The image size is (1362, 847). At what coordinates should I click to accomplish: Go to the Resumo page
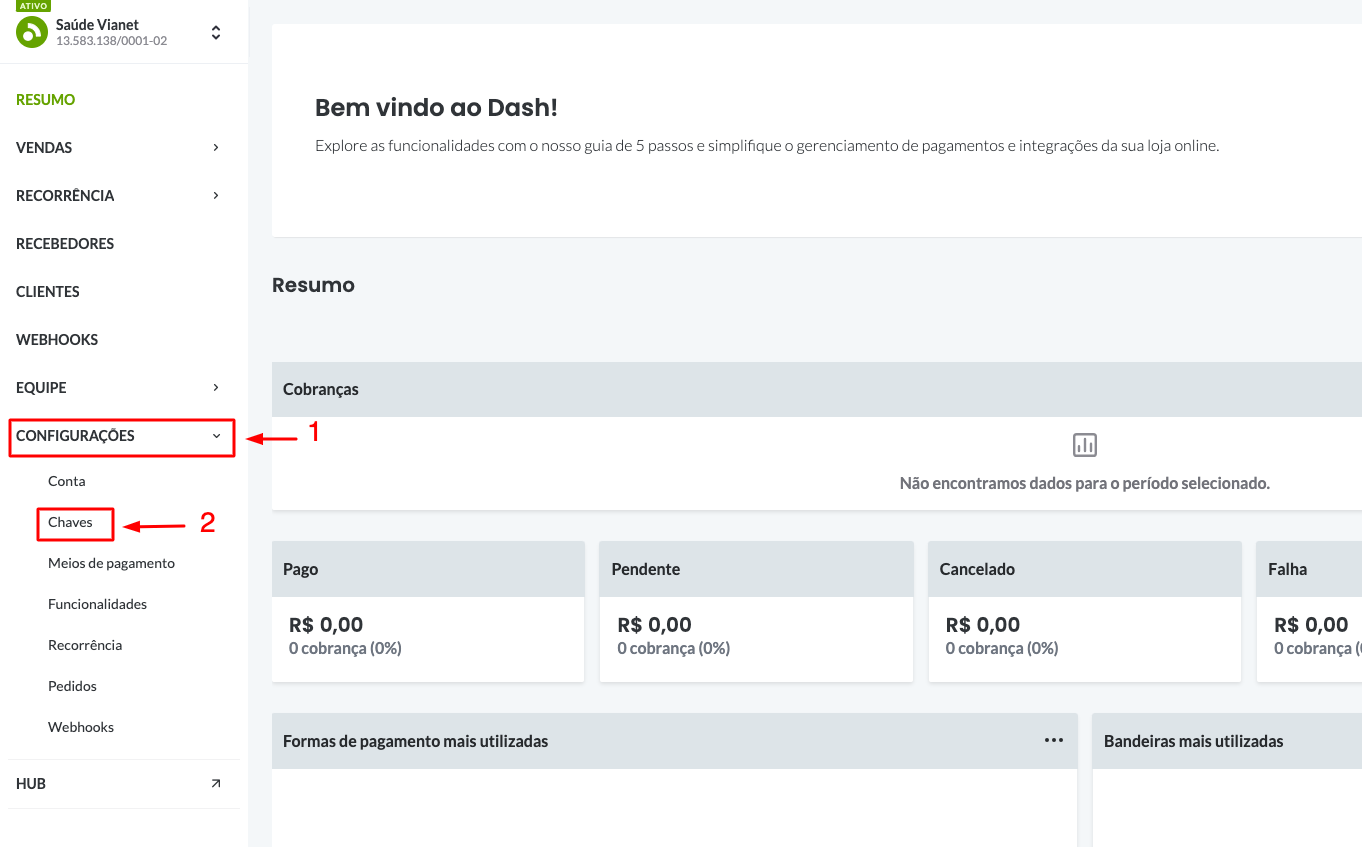point(46,100)
